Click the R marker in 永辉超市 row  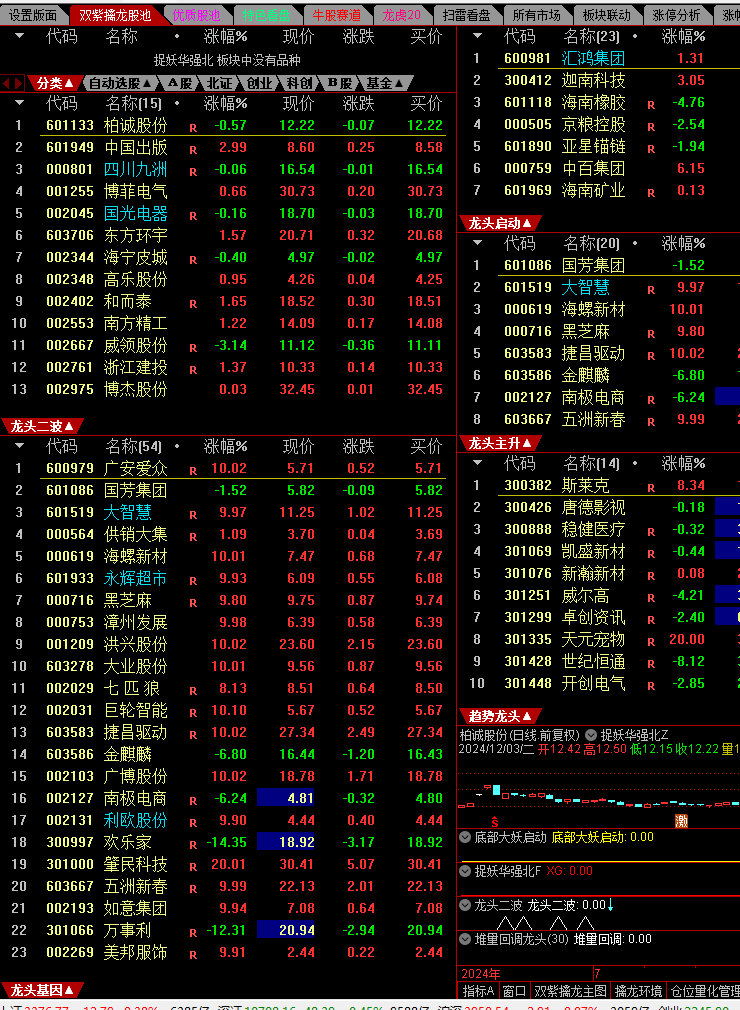click(193, 580)
